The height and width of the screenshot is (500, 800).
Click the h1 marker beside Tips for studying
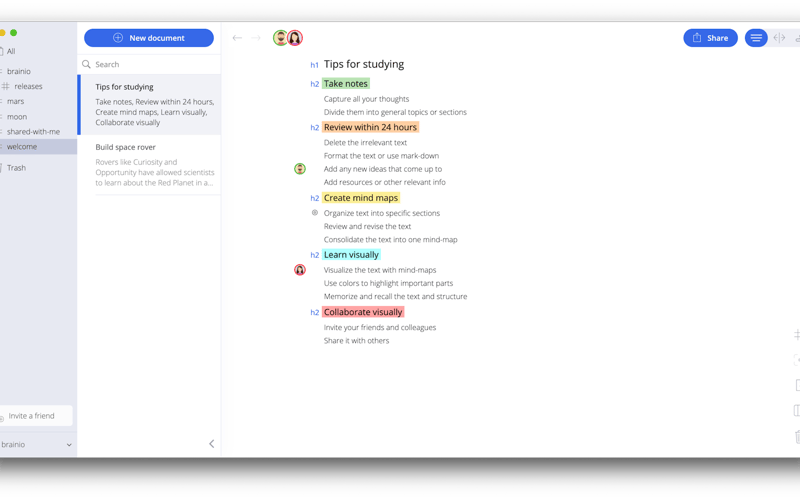pos(314,65)
